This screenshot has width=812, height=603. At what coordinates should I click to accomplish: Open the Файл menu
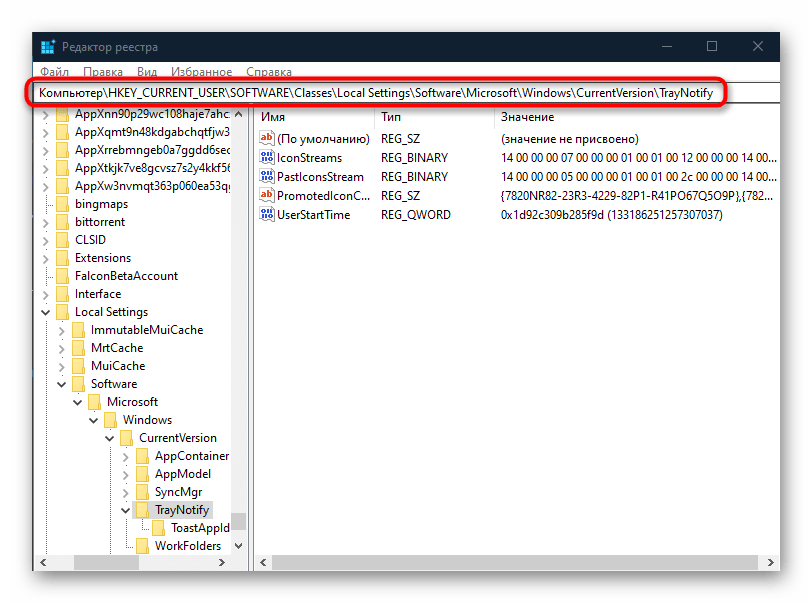[55, 72]
